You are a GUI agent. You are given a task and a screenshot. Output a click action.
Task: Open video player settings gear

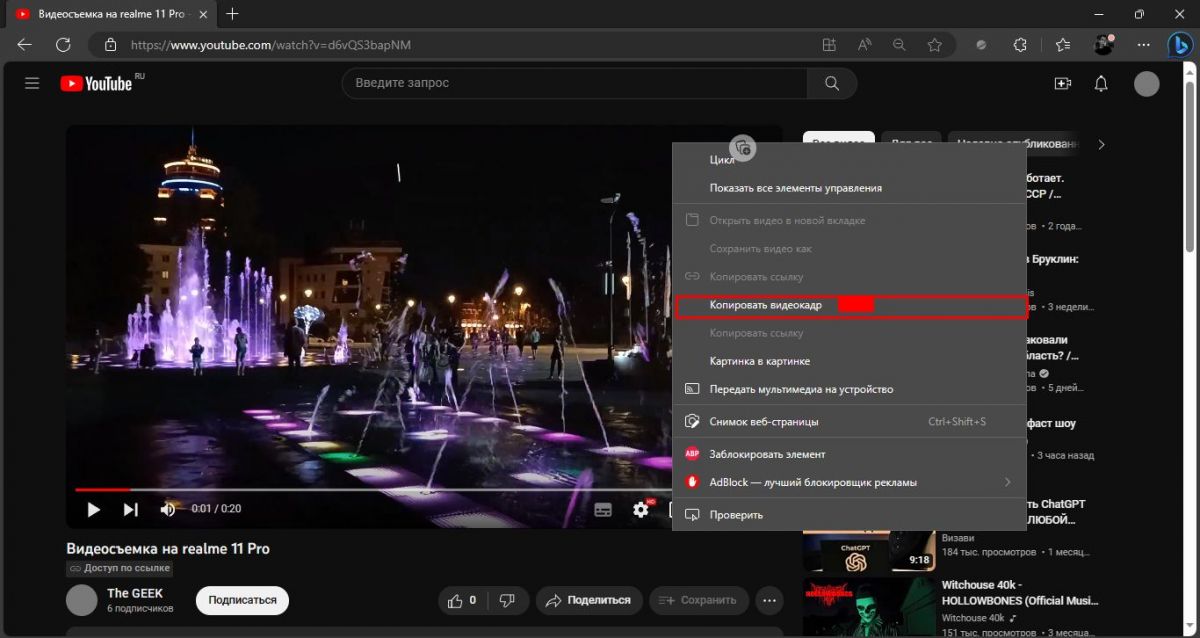point(641,510)
